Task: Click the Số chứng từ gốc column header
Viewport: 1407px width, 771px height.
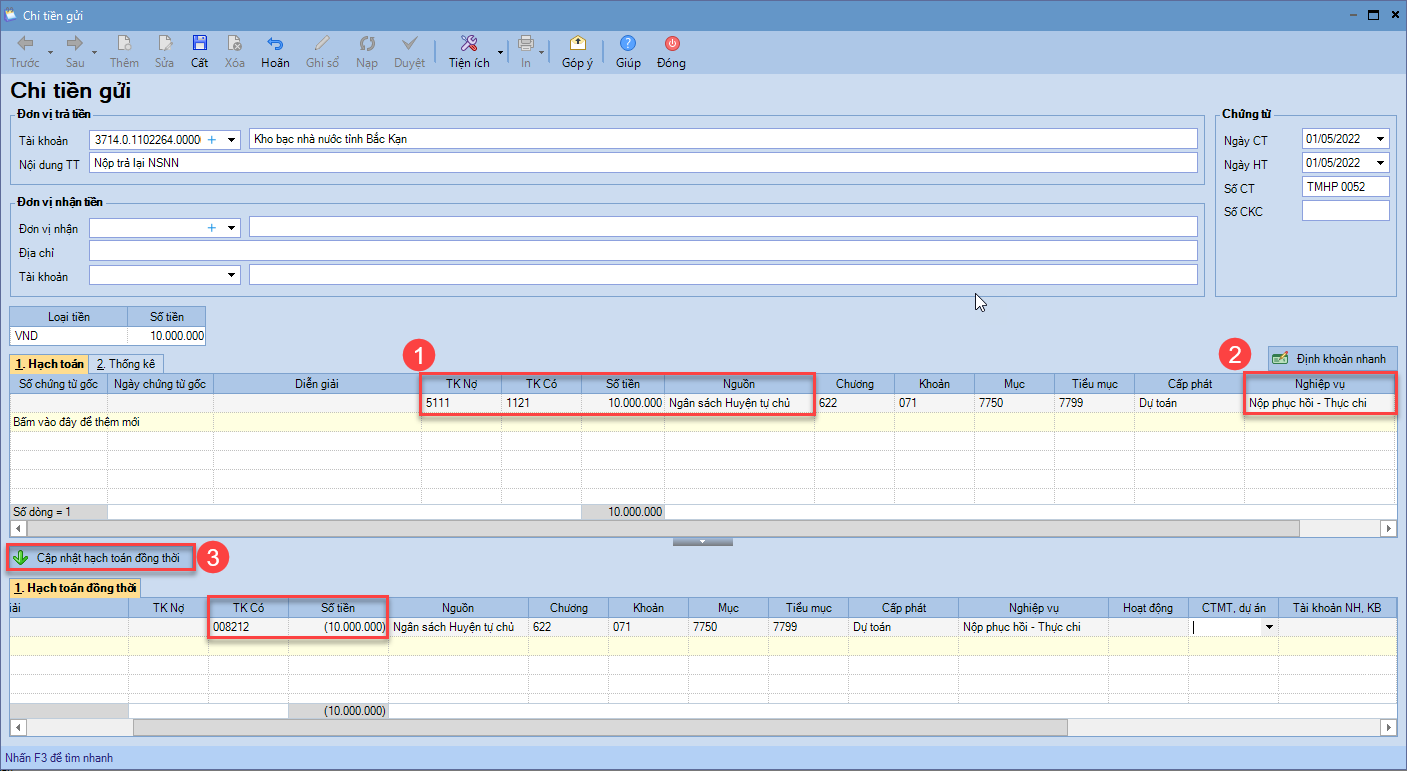Action: [58, 384]
